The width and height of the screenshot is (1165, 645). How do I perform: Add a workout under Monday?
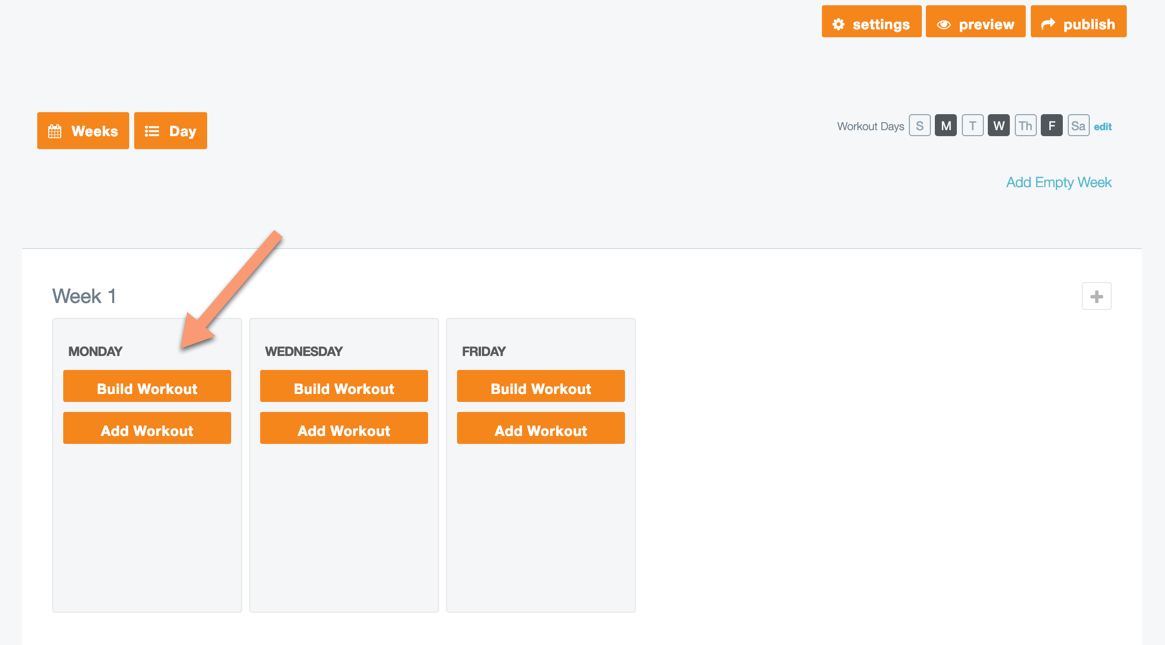tap(146, 427)
